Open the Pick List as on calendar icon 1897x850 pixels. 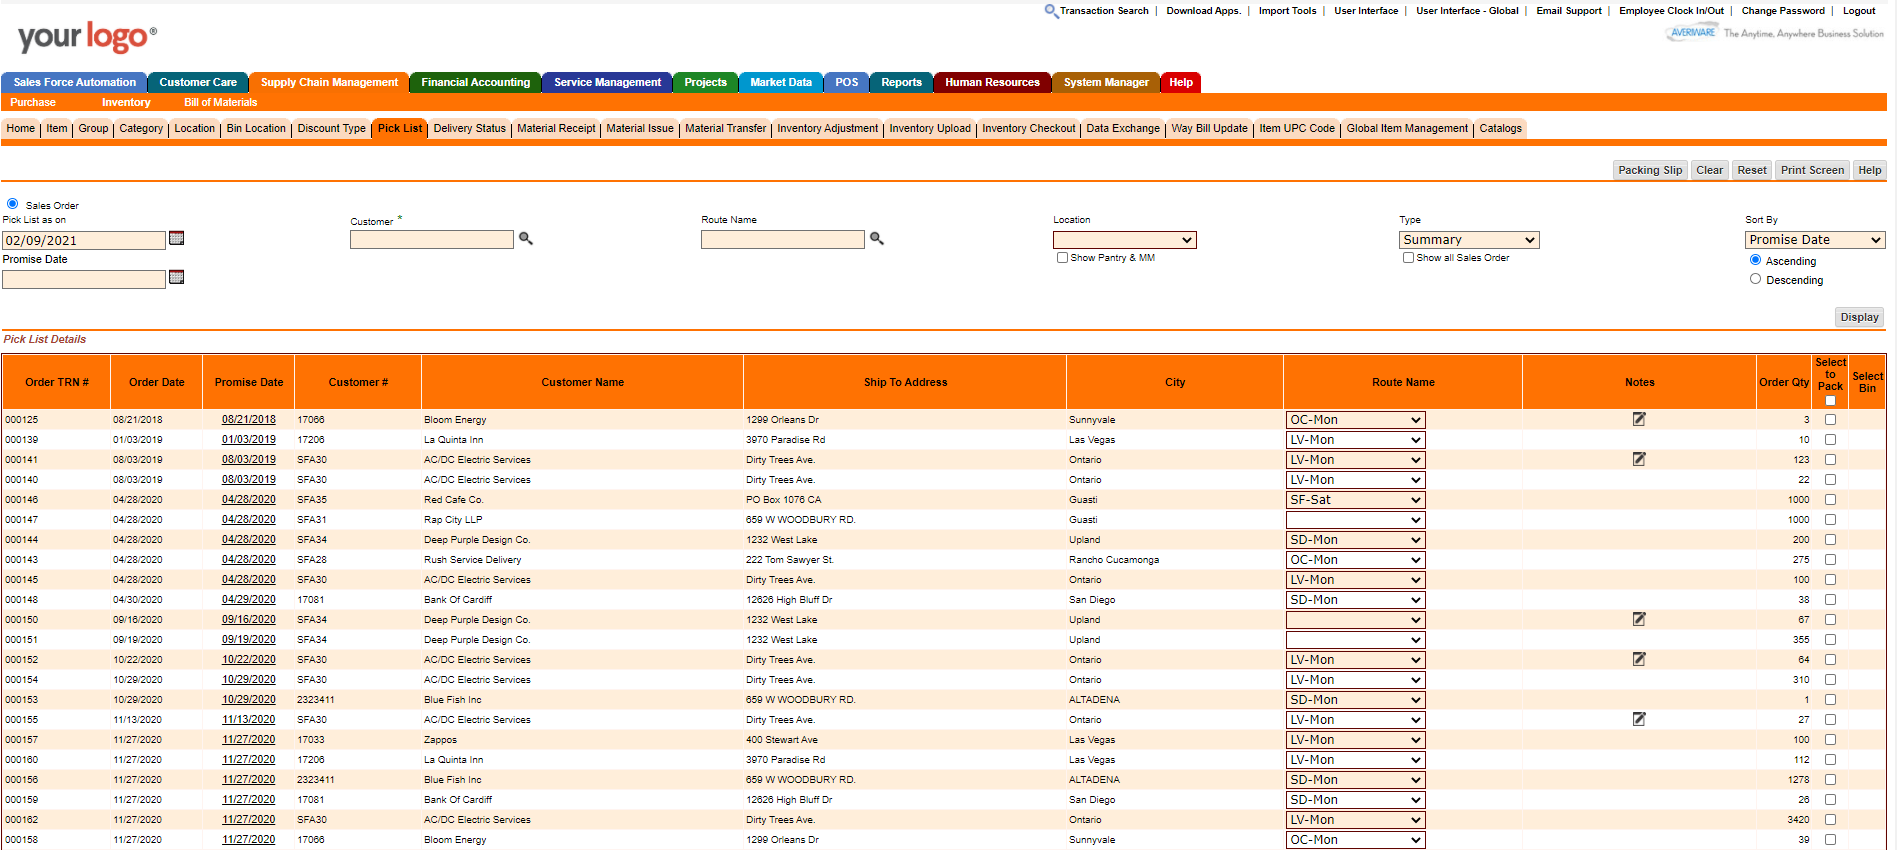click(x=177, y=238)
